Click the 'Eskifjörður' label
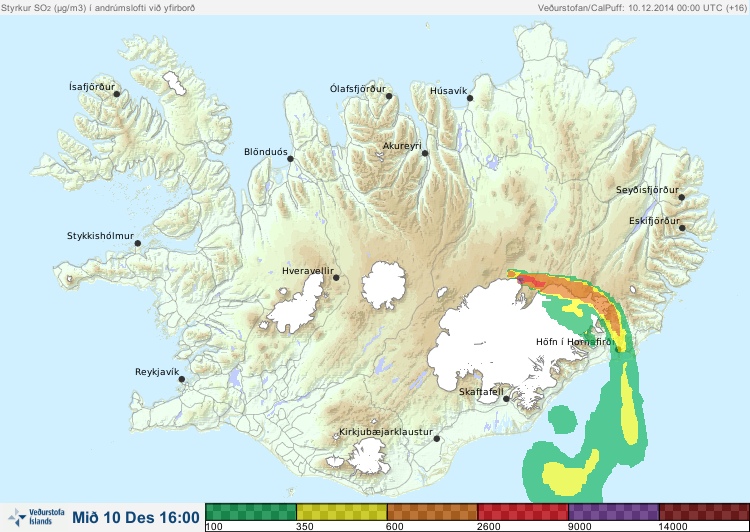The width and height of the screenshot is (750, 532). pos(654,221)
